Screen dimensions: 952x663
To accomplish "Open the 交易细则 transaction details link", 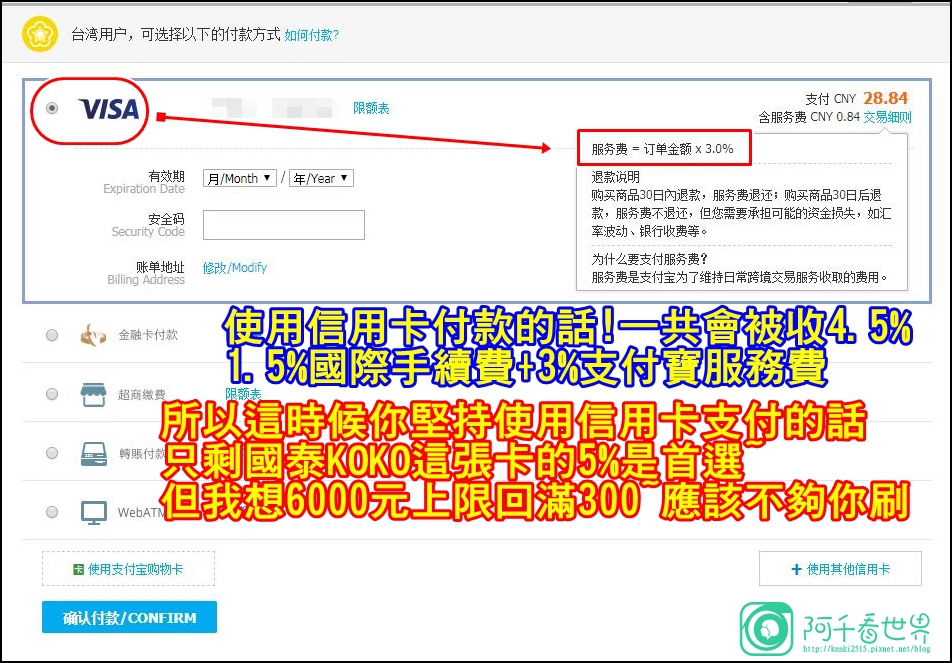I will pos(888,117).
